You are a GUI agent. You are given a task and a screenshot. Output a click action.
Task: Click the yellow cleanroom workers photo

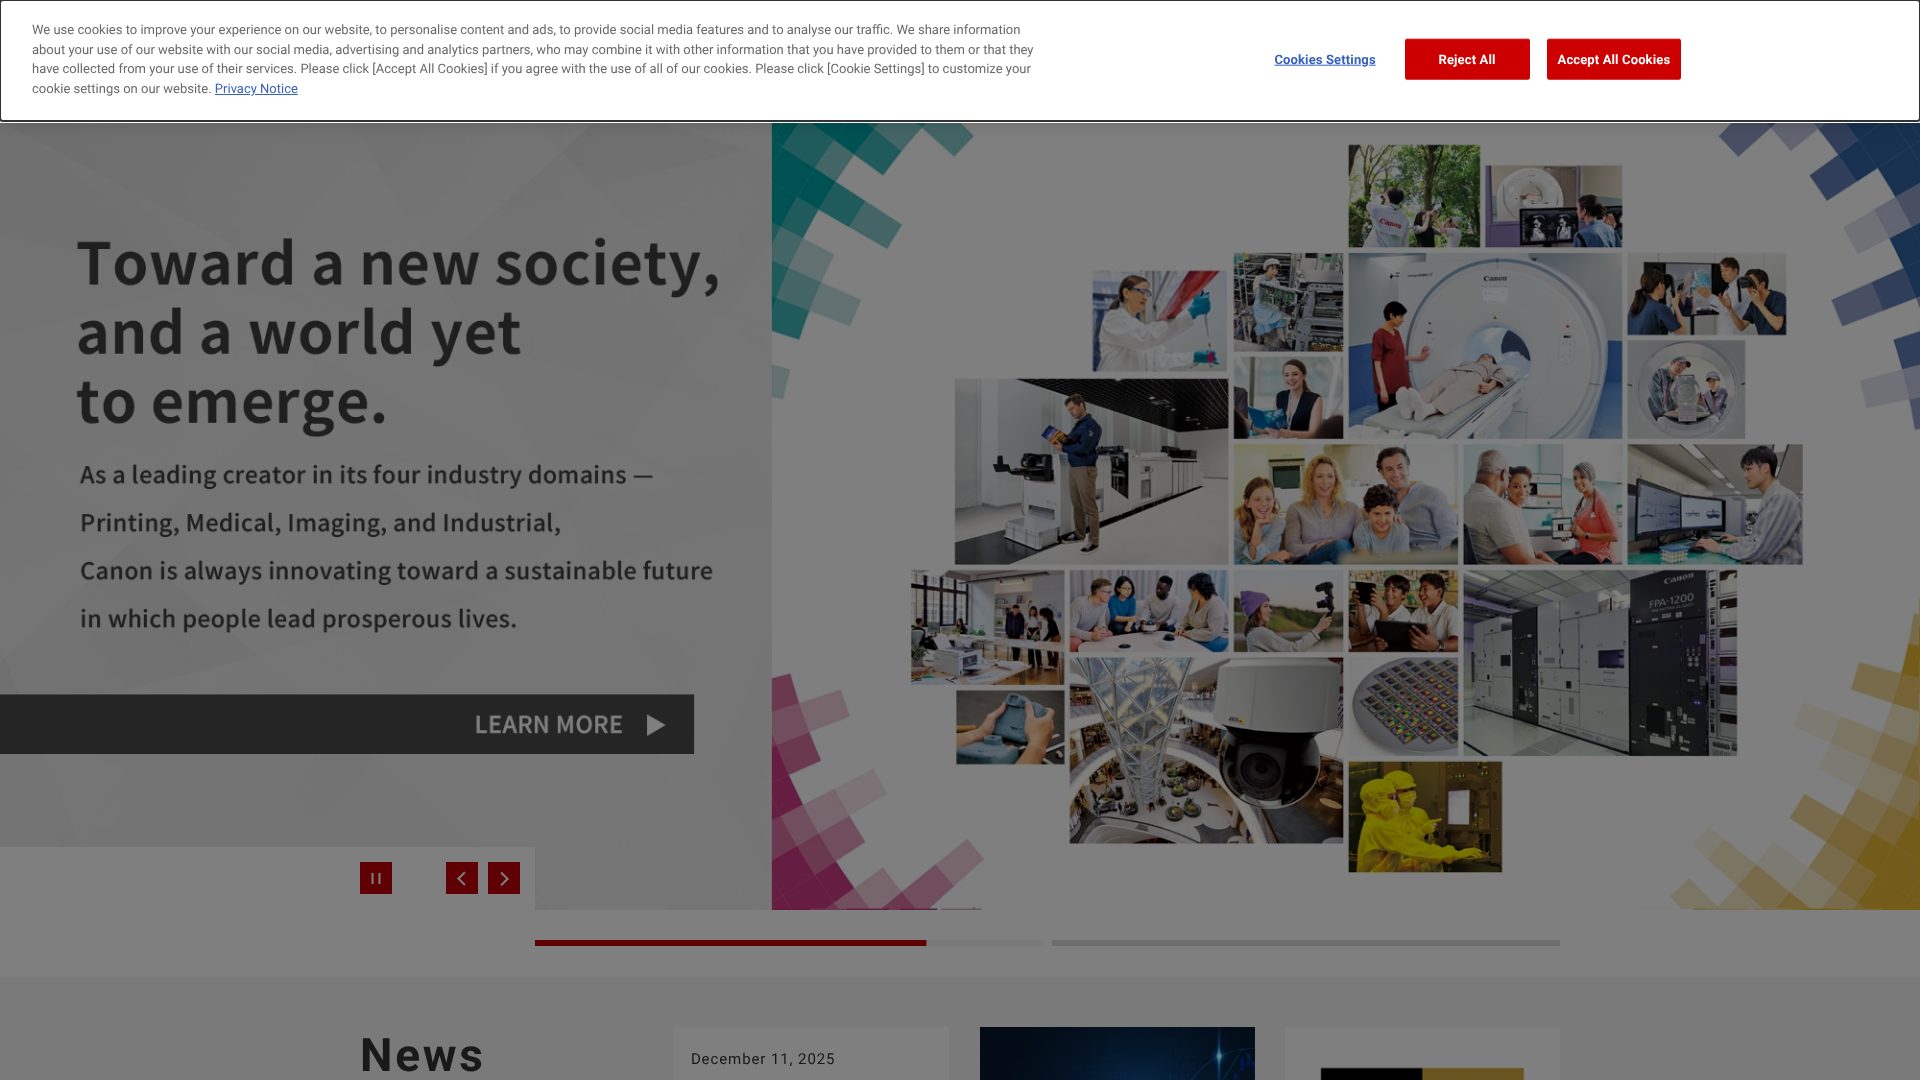(x=1424, y=817)
